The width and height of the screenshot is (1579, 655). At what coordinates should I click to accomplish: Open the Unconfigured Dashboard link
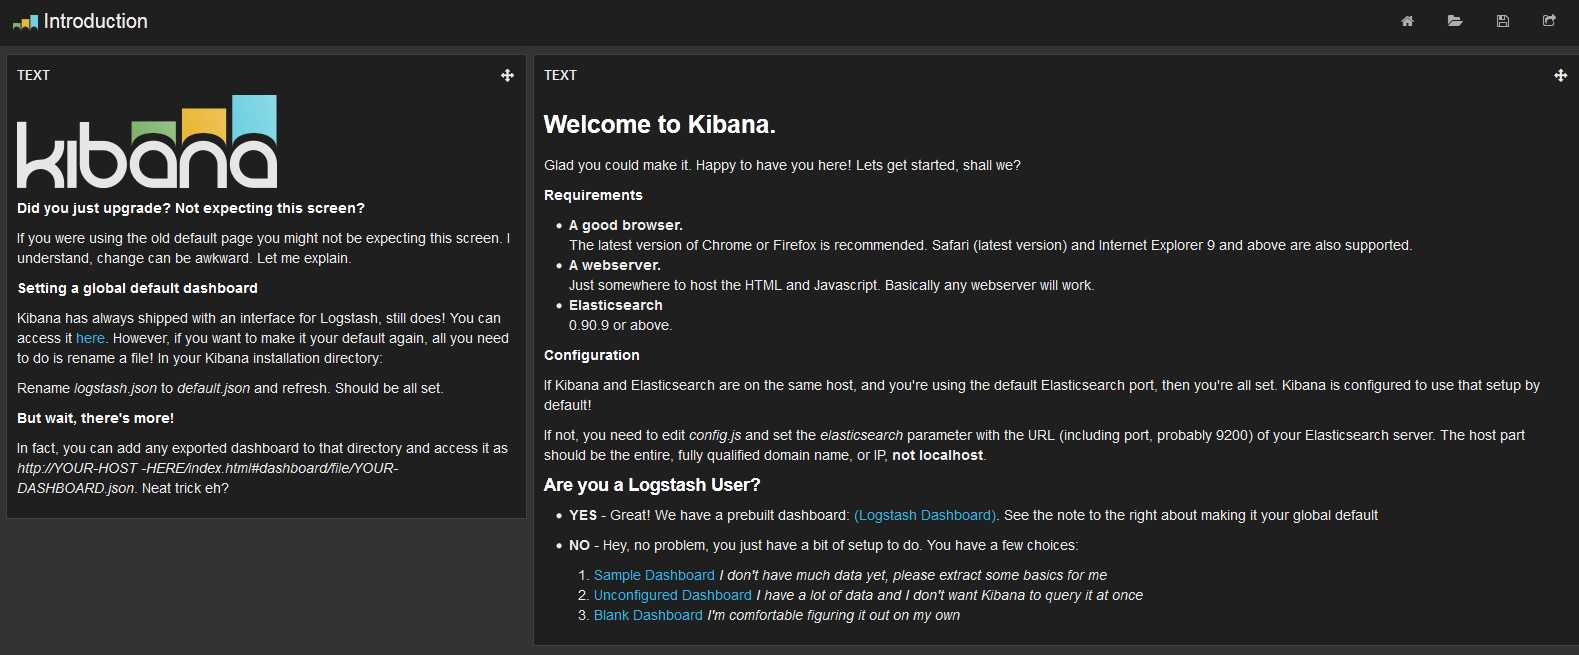pyautogui.click(x=672, y=595)
